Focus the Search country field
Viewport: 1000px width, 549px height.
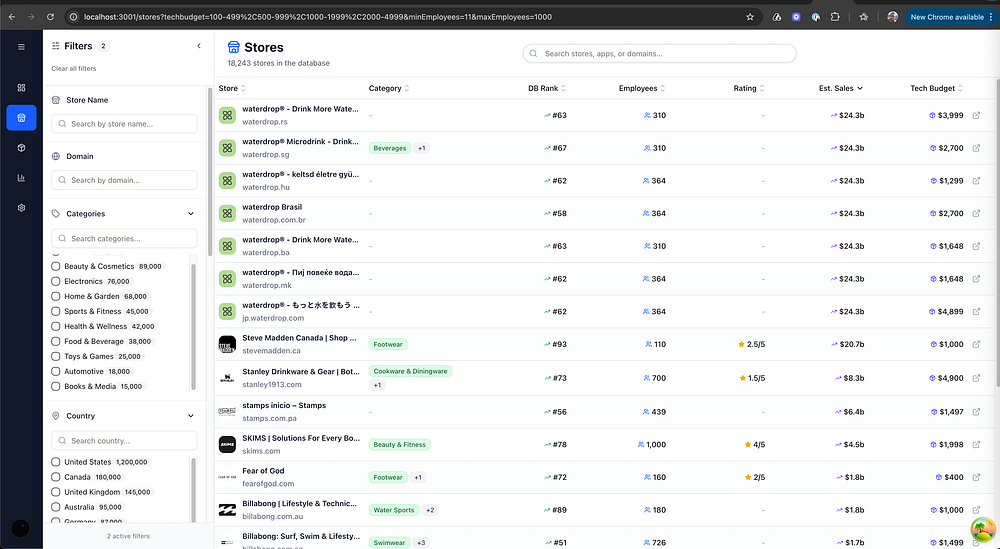(124, 441)
